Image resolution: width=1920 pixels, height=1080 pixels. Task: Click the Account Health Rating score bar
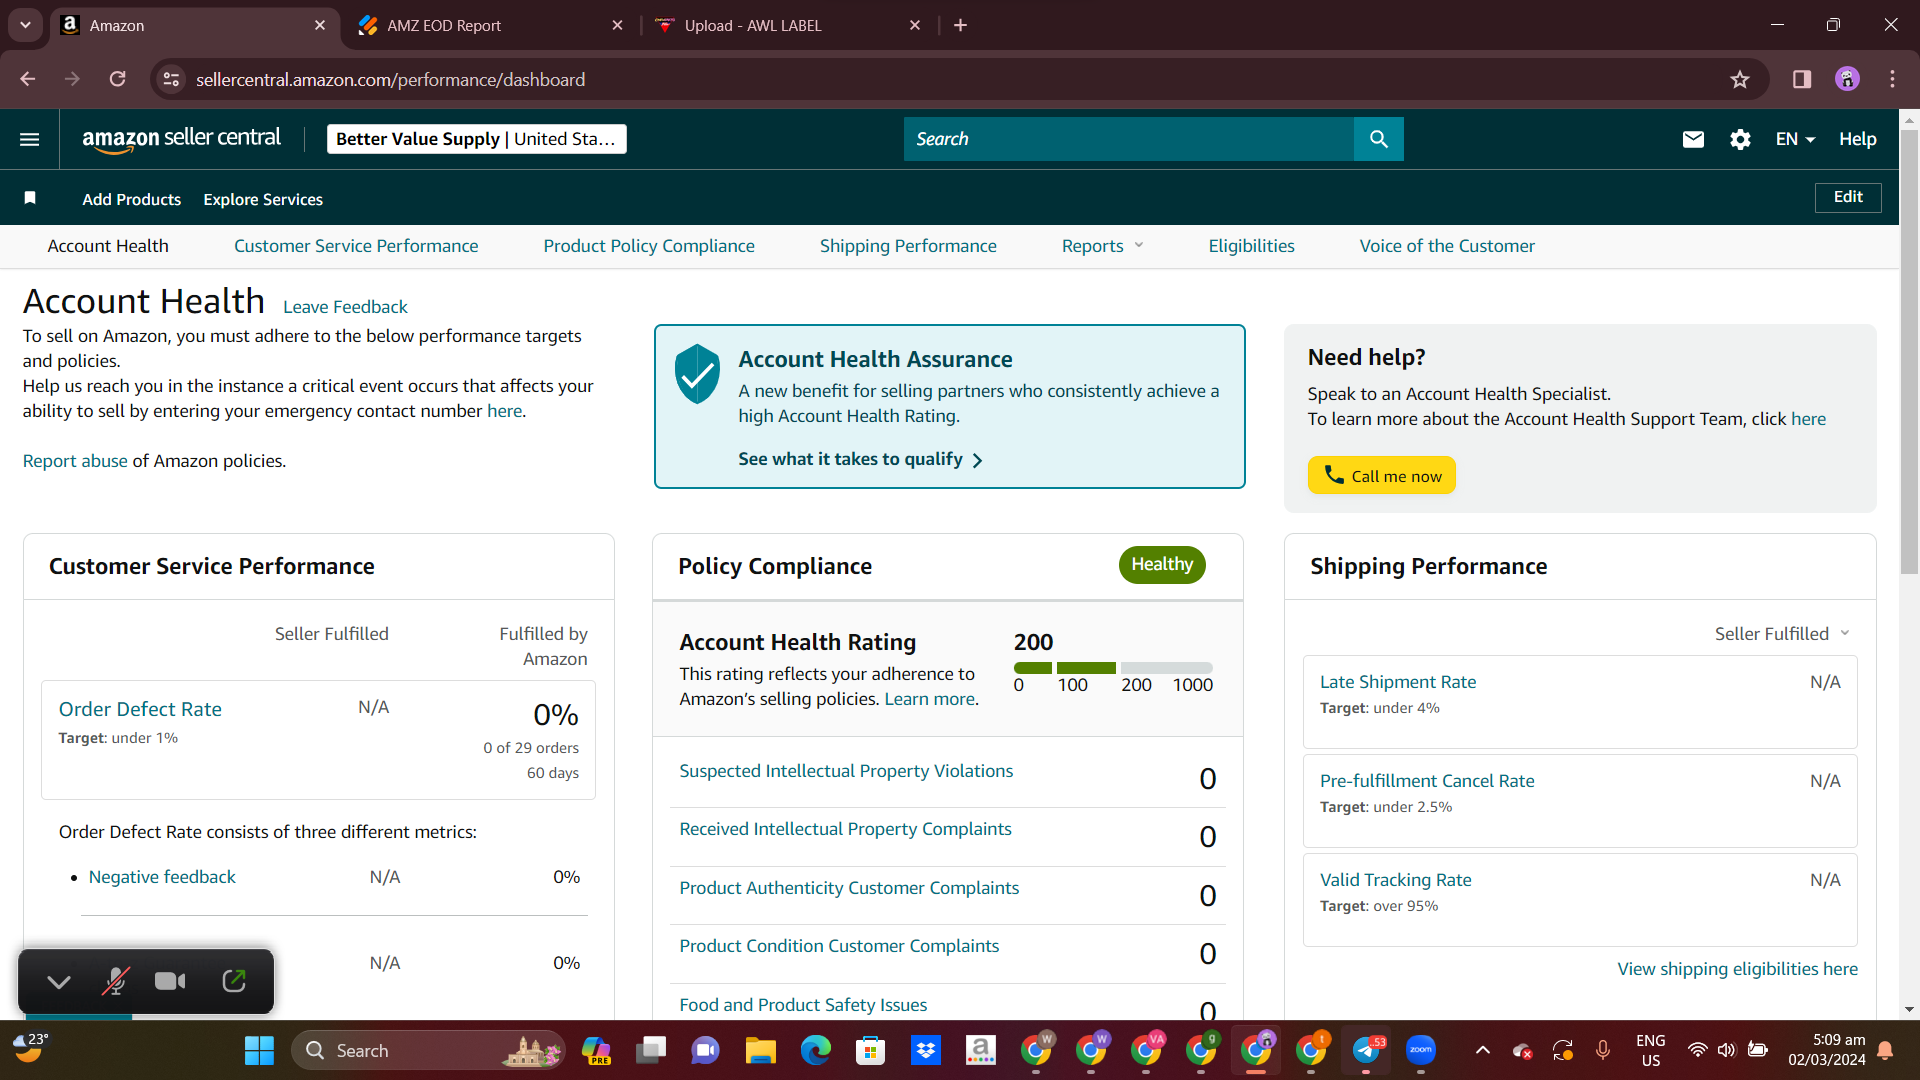pyautogui.click(x=1113, y=668)
